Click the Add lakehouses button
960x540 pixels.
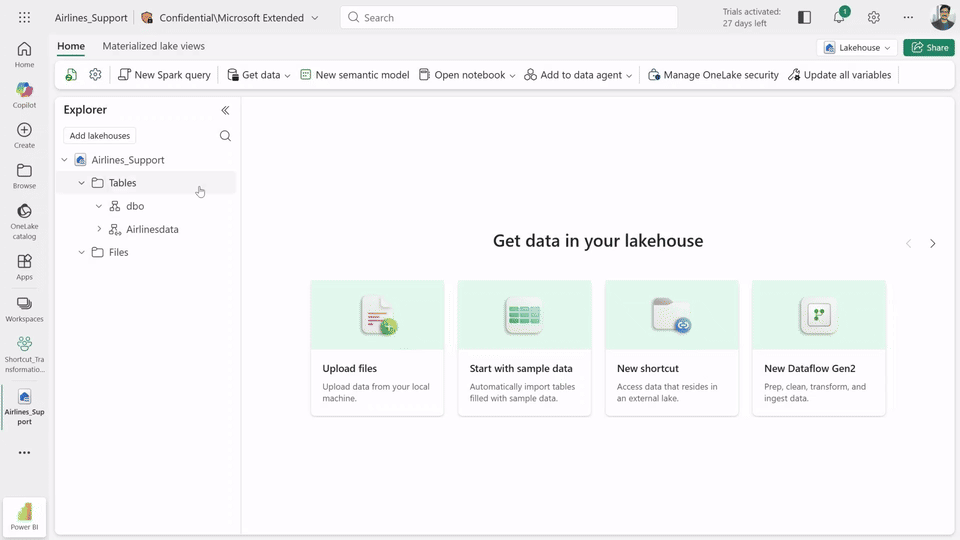pos(100,136)
